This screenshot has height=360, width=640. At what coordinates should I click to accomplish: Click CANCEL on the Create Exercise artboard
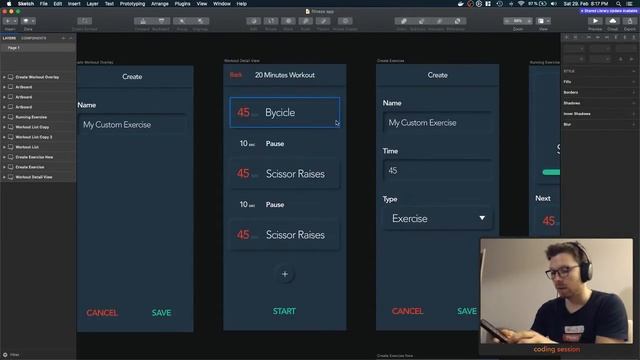pos(407,311)
